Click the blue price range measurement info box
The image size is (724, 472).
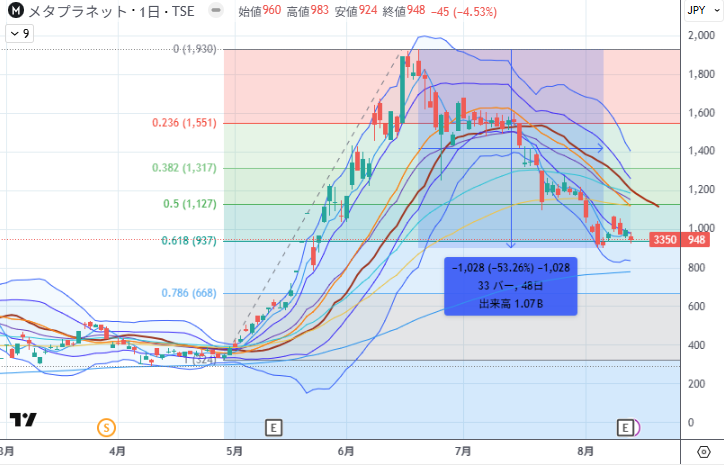pyautogui.click(x=511, y=287)
